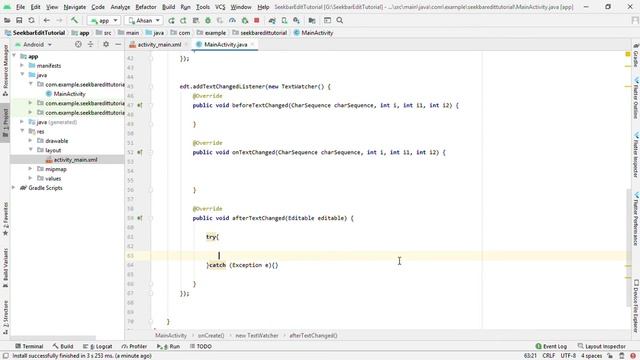This screenshot has height=360, width=640.
Task: Click Attach Debugger to Android Process icon
Action: (244, 20)
